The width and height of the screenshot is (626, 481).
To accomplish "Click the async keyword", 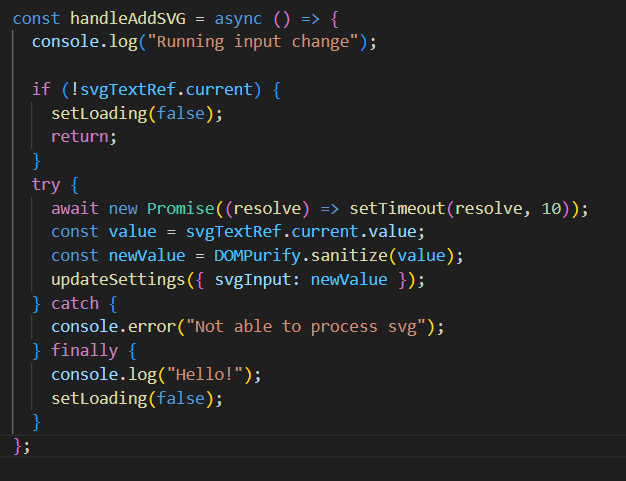I will click(x=238, y=19).
